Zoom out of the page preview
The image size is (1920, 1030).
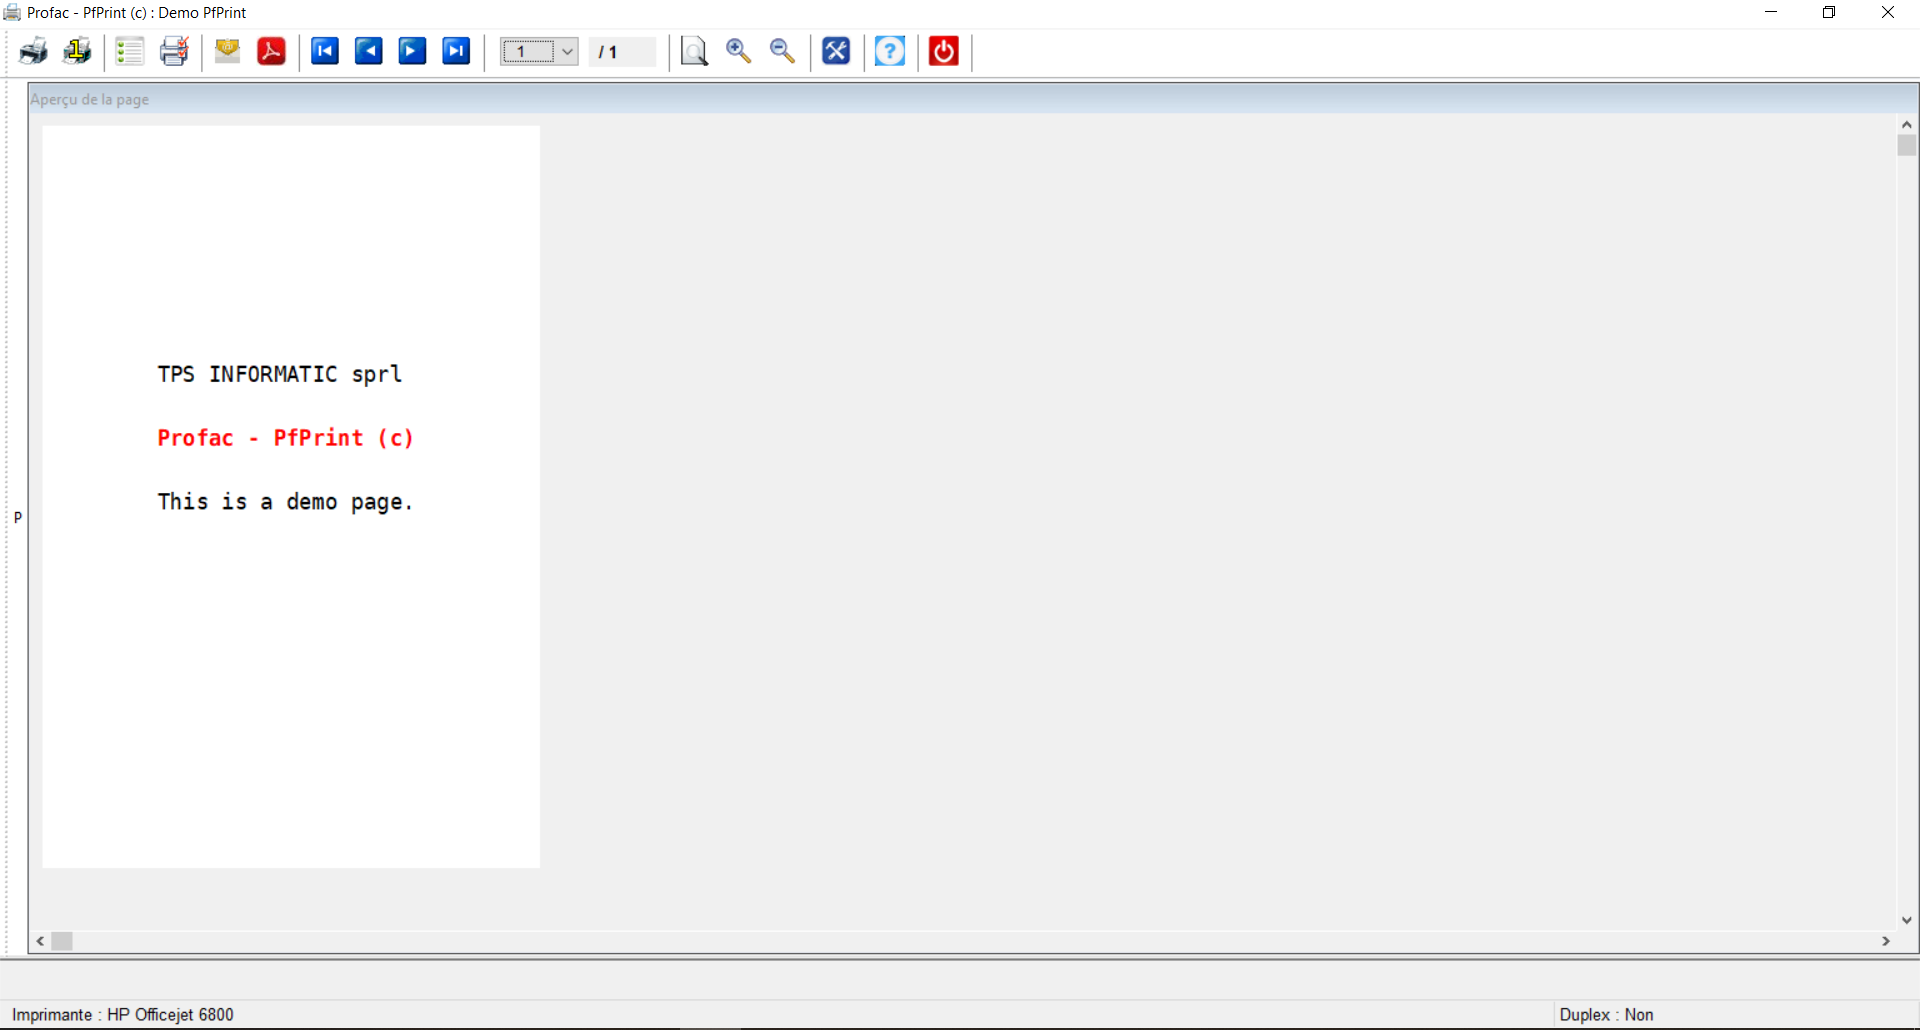pos(782,51)
